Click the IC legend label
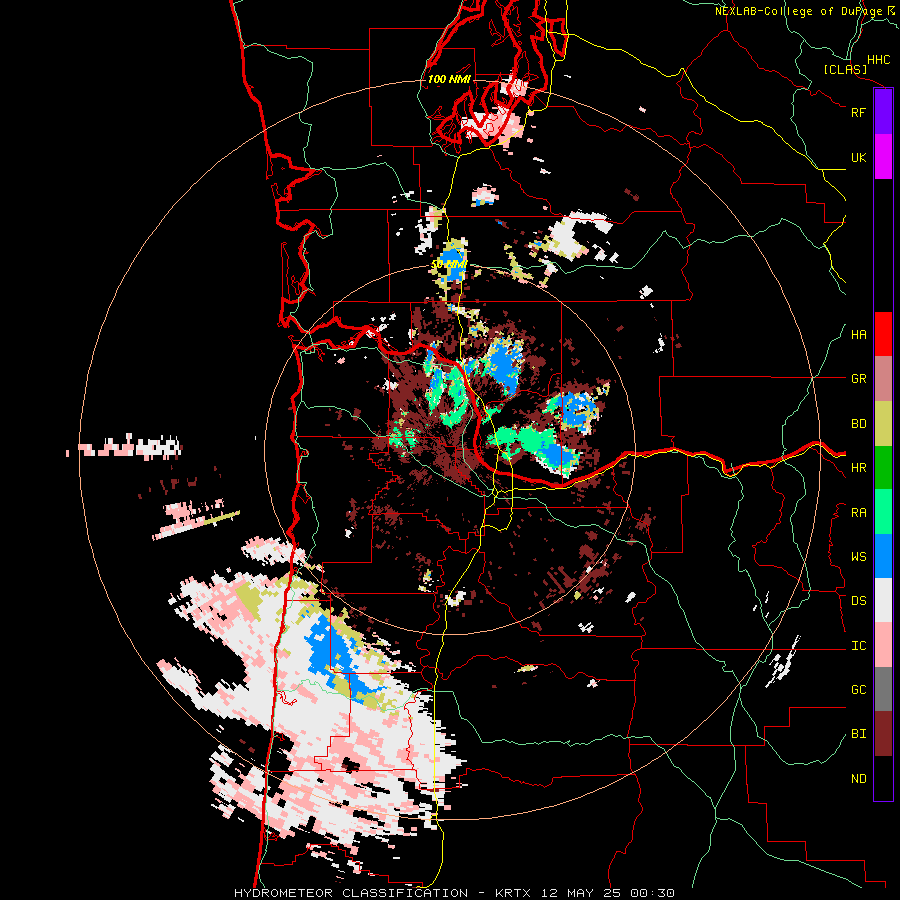The height and width of the screenshot is (900, 900). coord(858,646)
